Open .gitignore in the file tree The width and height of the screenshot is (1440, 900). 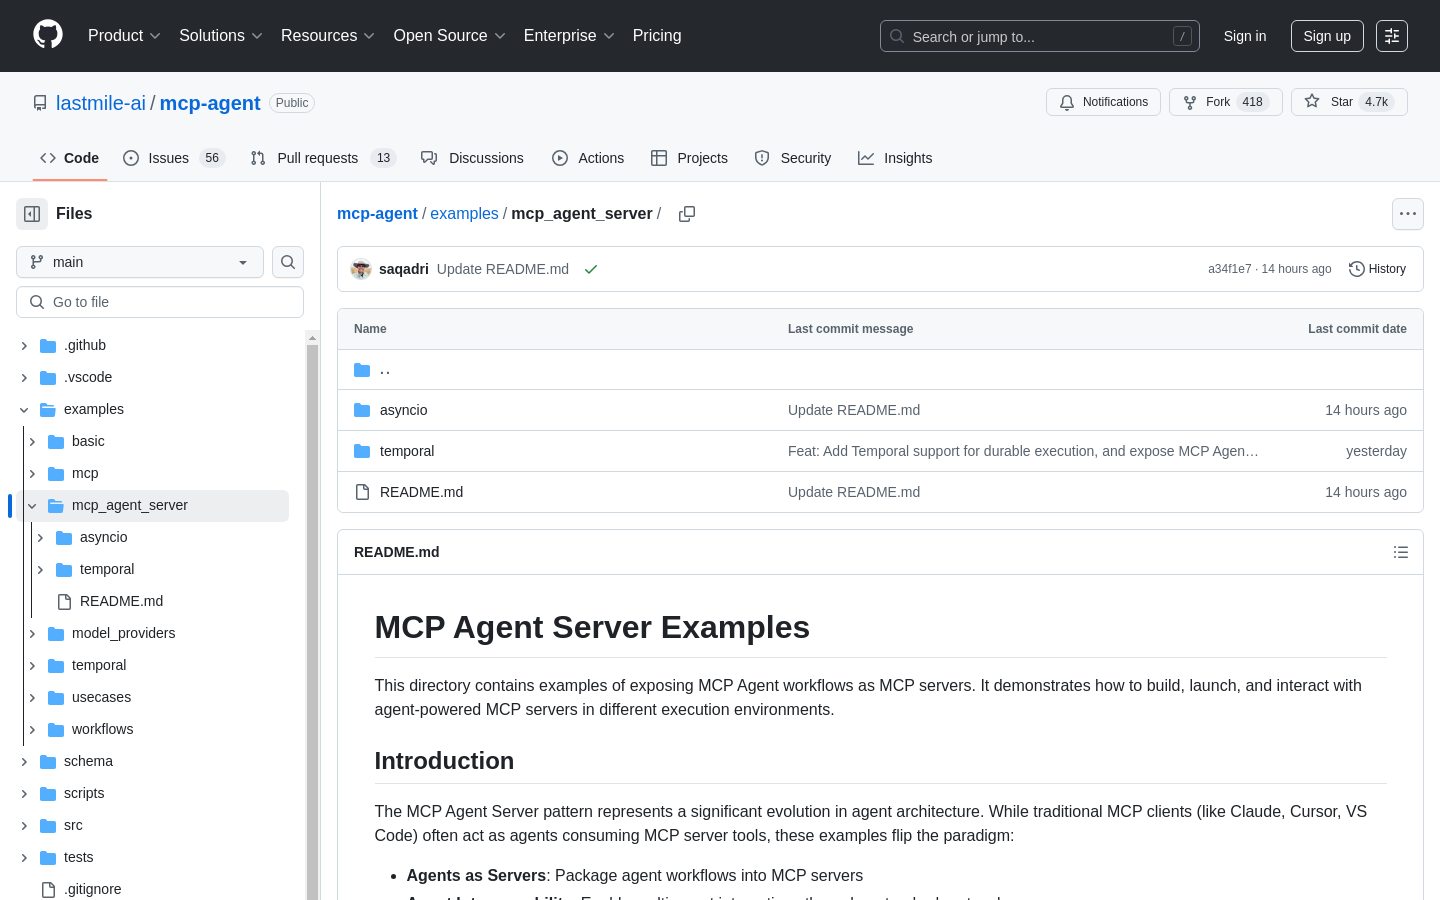(93, 889)
